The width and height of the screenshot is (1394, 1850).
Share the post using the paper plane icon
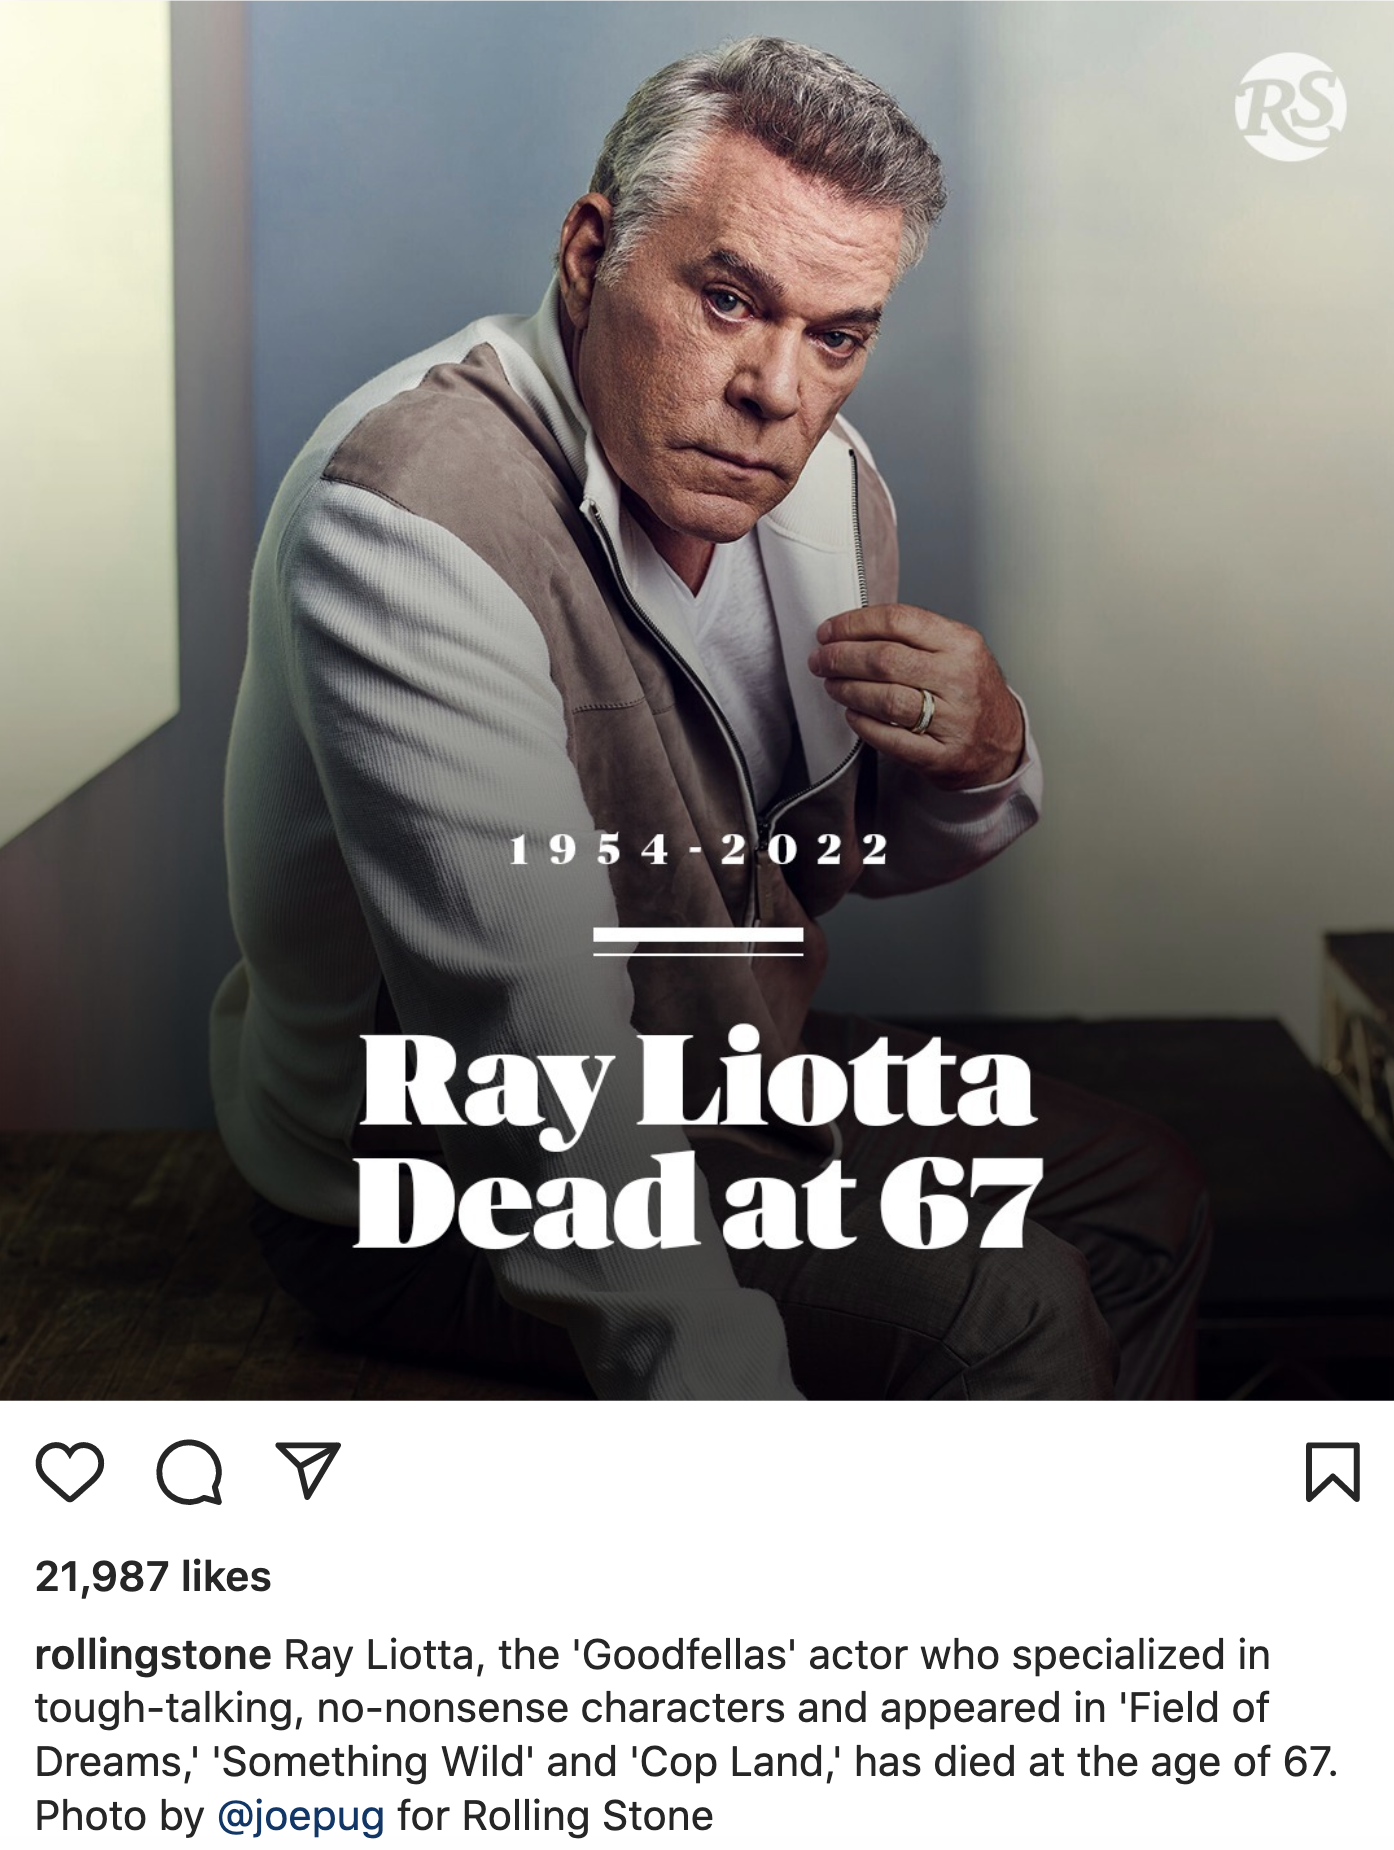point(308,1470)
